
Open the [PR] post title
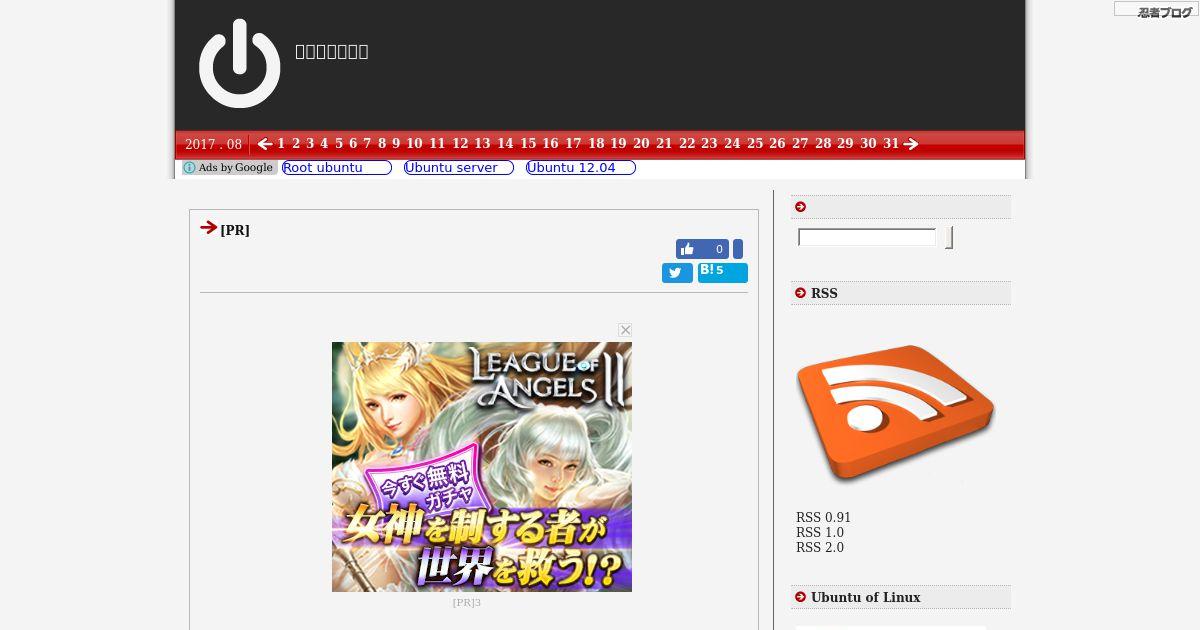(235, 230)
